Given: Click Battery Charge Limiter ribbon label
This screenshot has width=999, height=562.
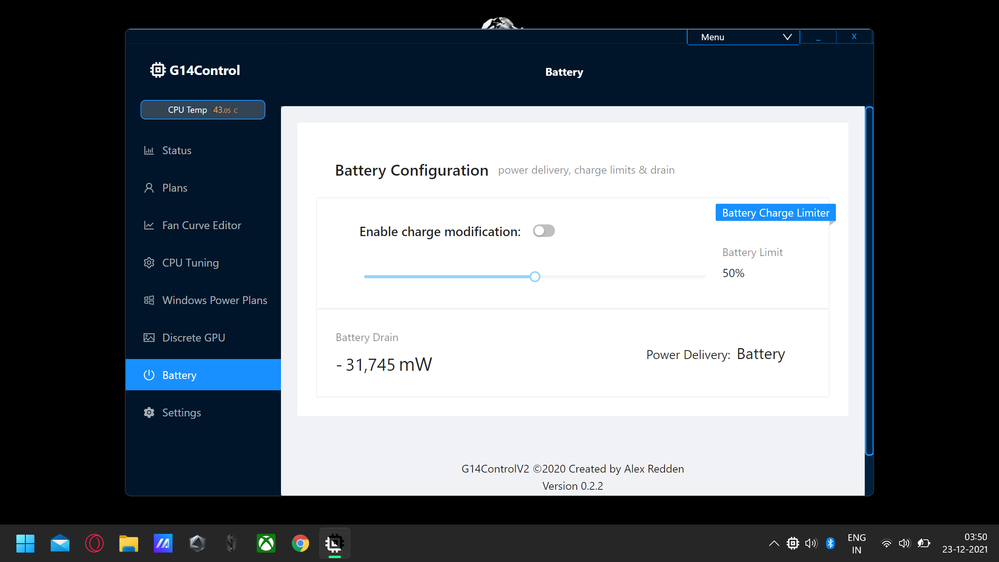Looking at the screenshot, I should pyautogui.click(x=775, y=213).
